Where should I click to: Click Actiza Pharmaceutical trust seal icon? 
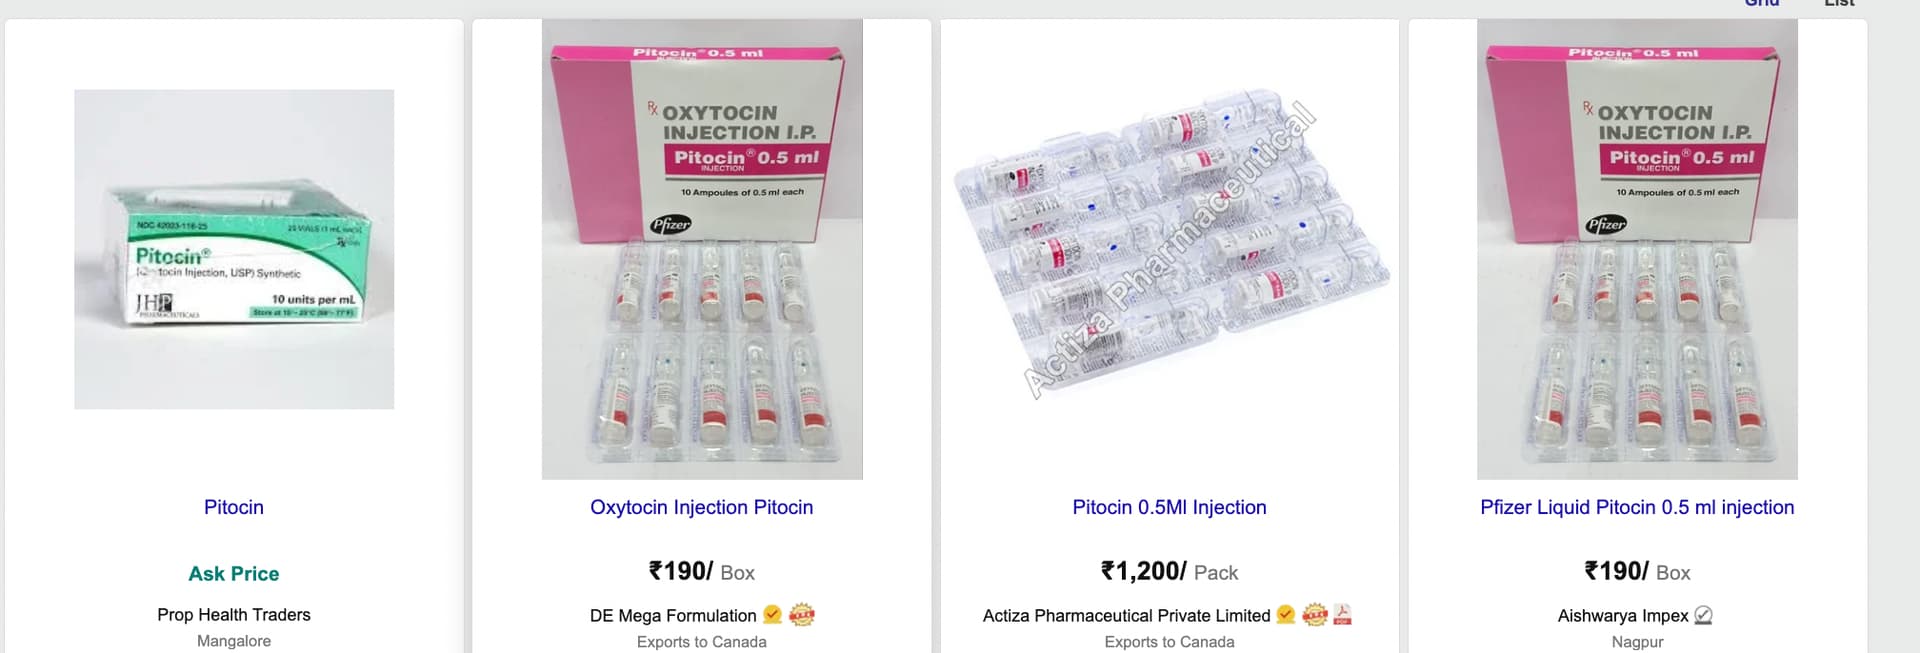pyautogui.click(x=1315, y=615)
